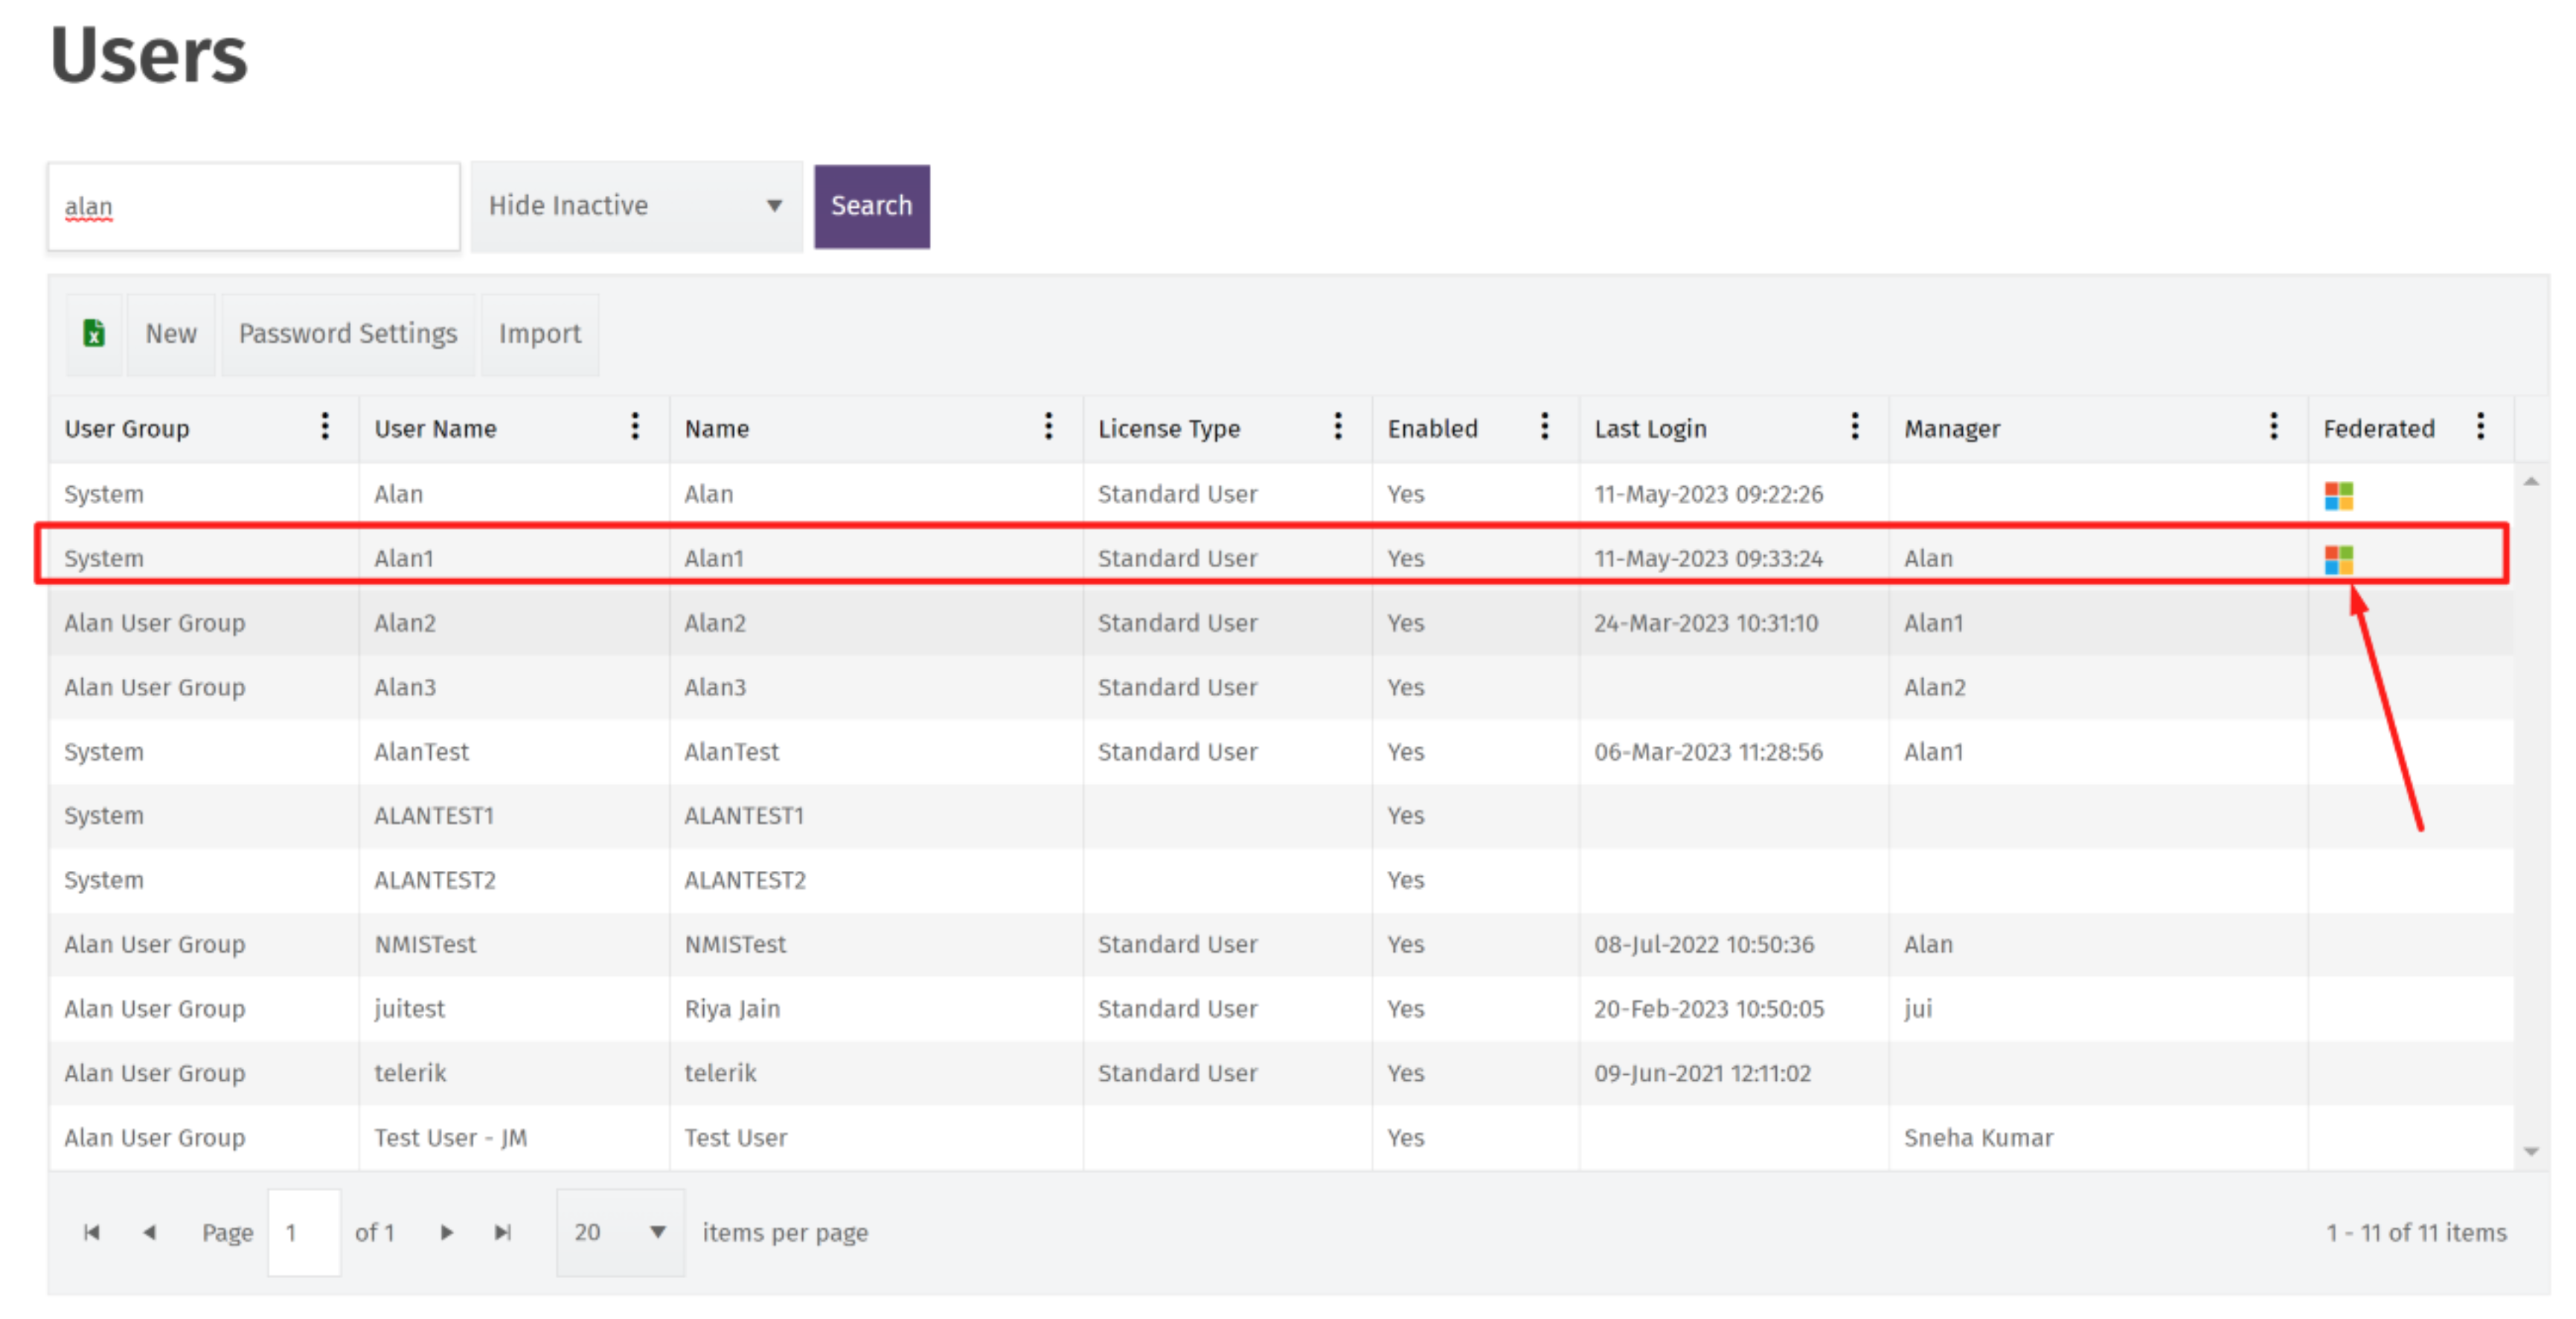Viewport: 2576px width, 1319px height.
Task: Click the grid scrollbar down arrow
Action: click(2531, 1151)
